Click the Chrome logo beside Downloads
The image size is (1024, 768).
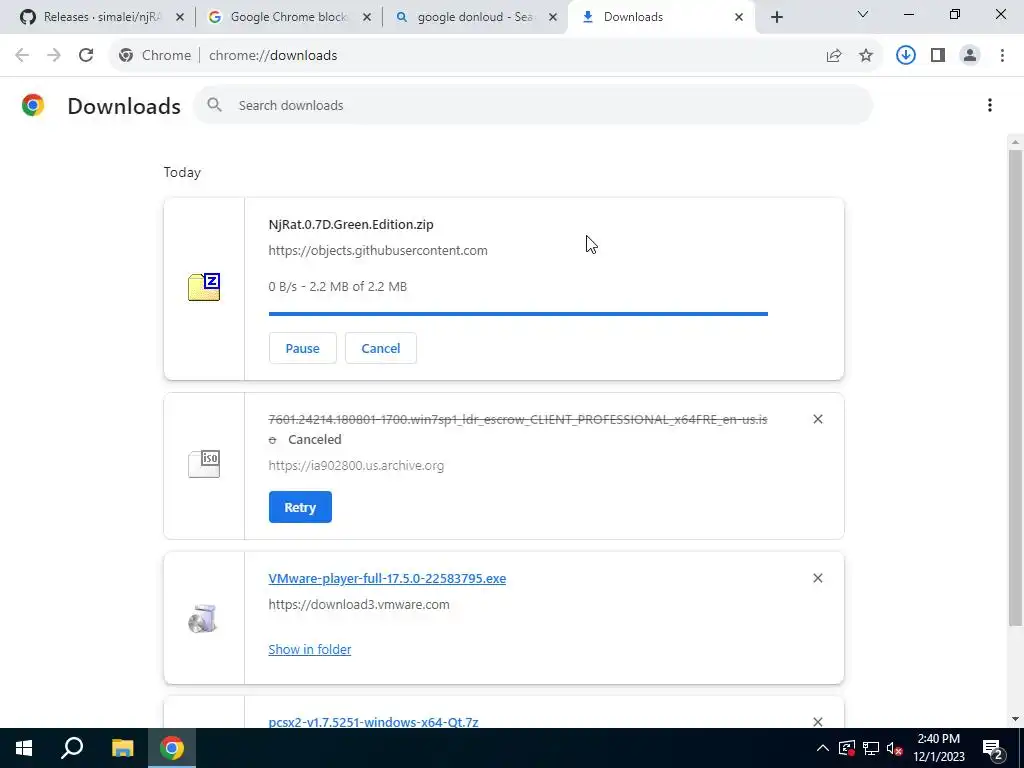tap(33, 105)
